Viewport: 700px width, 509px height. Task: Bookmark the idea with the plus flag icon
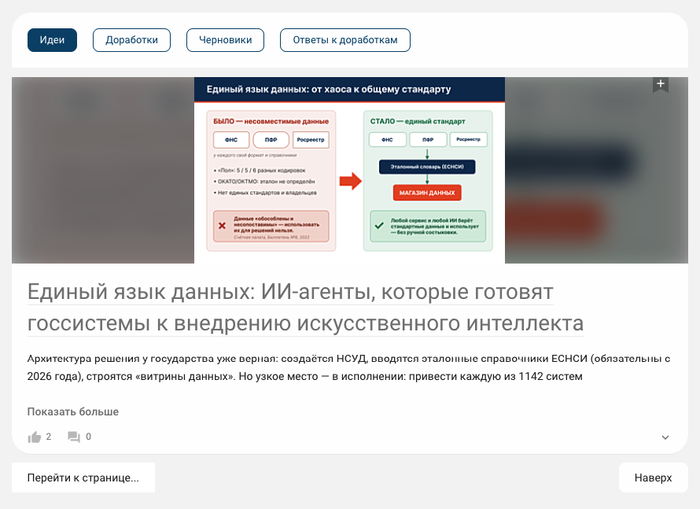pos(660,84)
